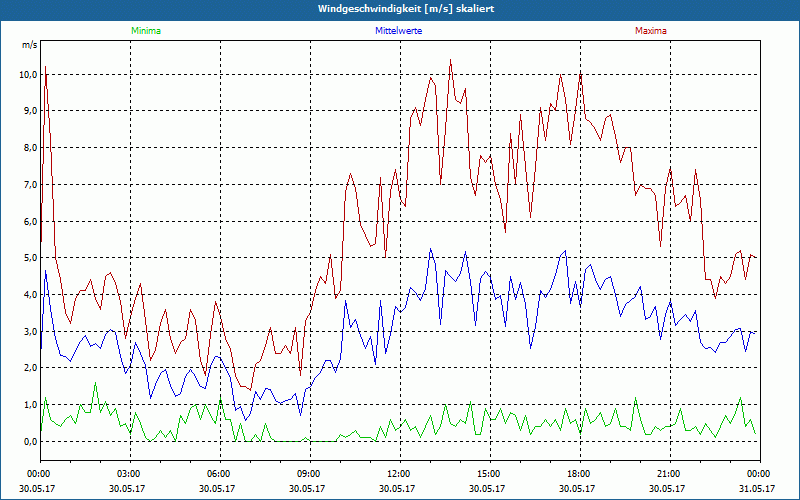Click the chart title Windgeschwindigkeit [m/s] skaliert
800x500 pixels.
(x=406, y=9)
